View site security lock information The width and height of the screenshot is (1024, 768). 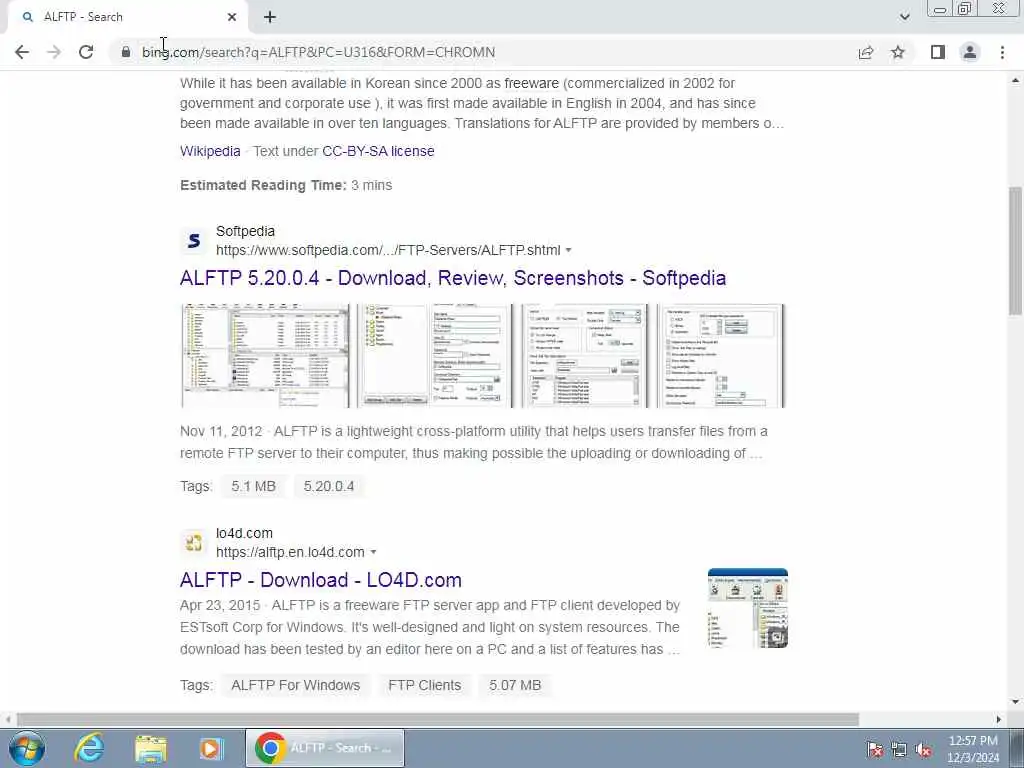click(126, 52)
